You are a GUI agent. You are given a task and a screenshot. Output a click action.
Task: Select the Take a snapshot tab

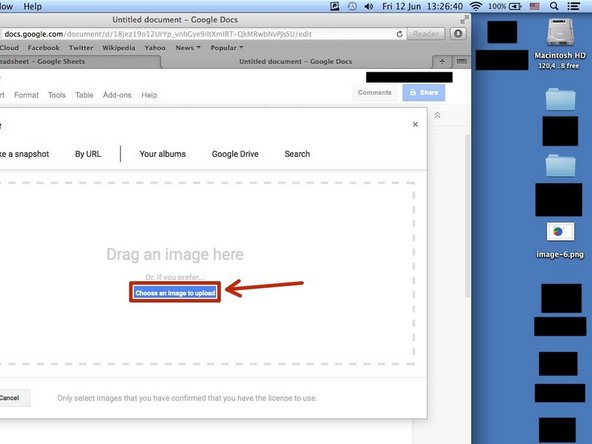[24, 154]
